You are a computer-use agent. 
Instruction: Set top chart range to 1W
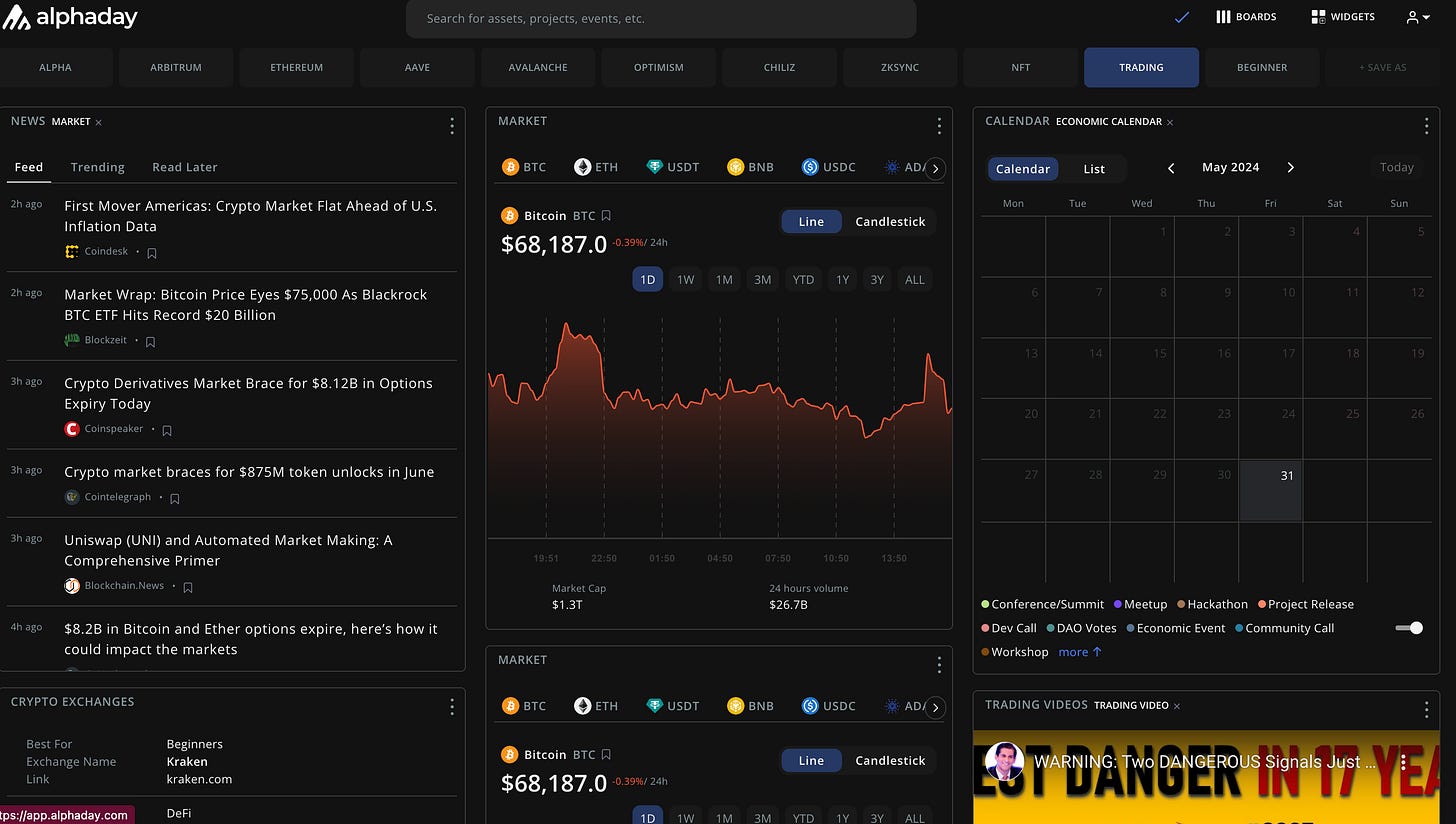(x=685, y=280)
